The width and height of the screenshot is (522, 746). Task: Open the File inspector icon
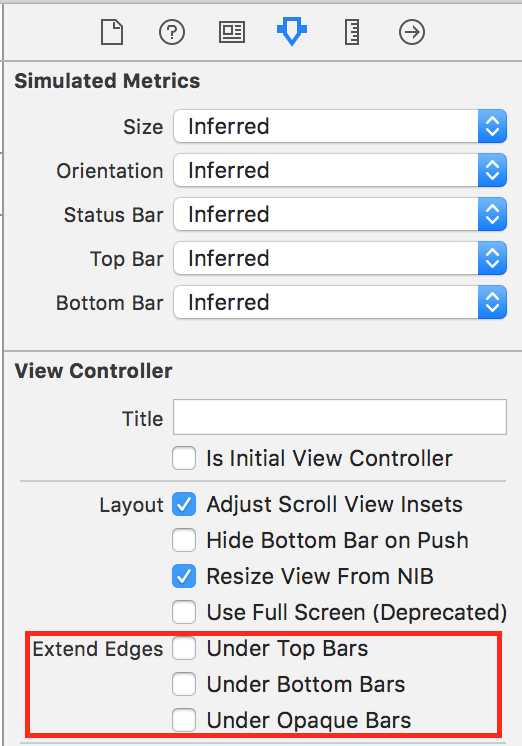[112, 32]
